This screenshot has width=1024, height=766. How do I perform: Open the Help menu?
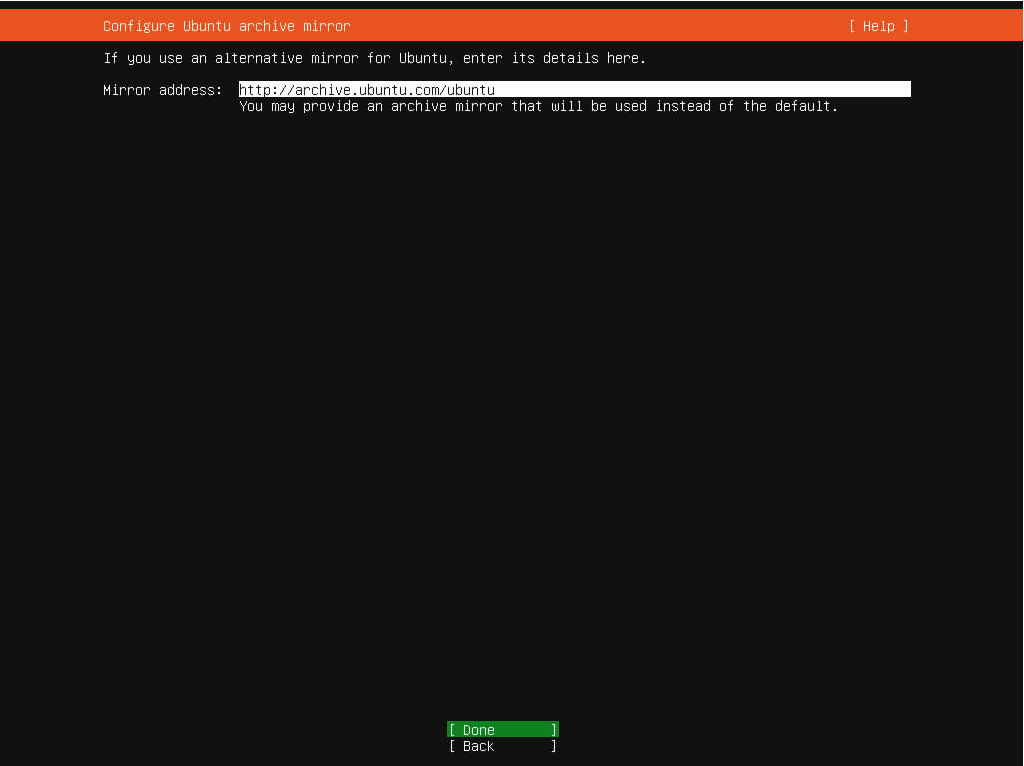(878, 26)
